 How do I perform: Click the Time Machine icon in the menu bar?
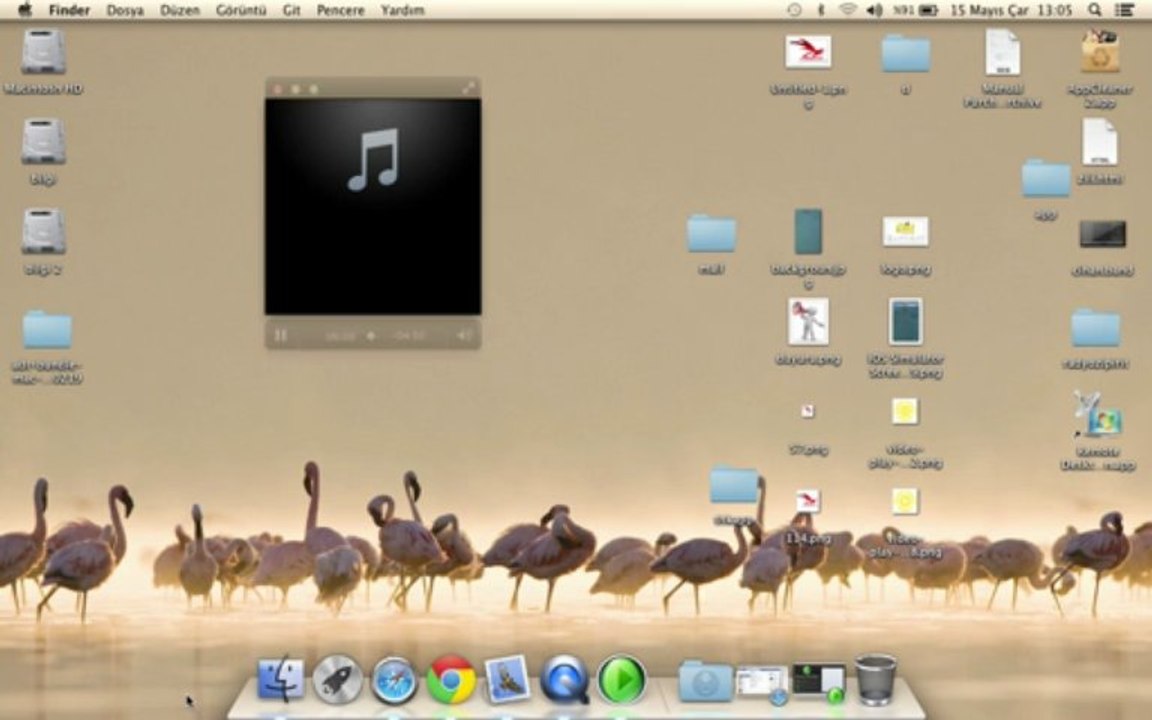pyautogui.click(x=794, y=10)
